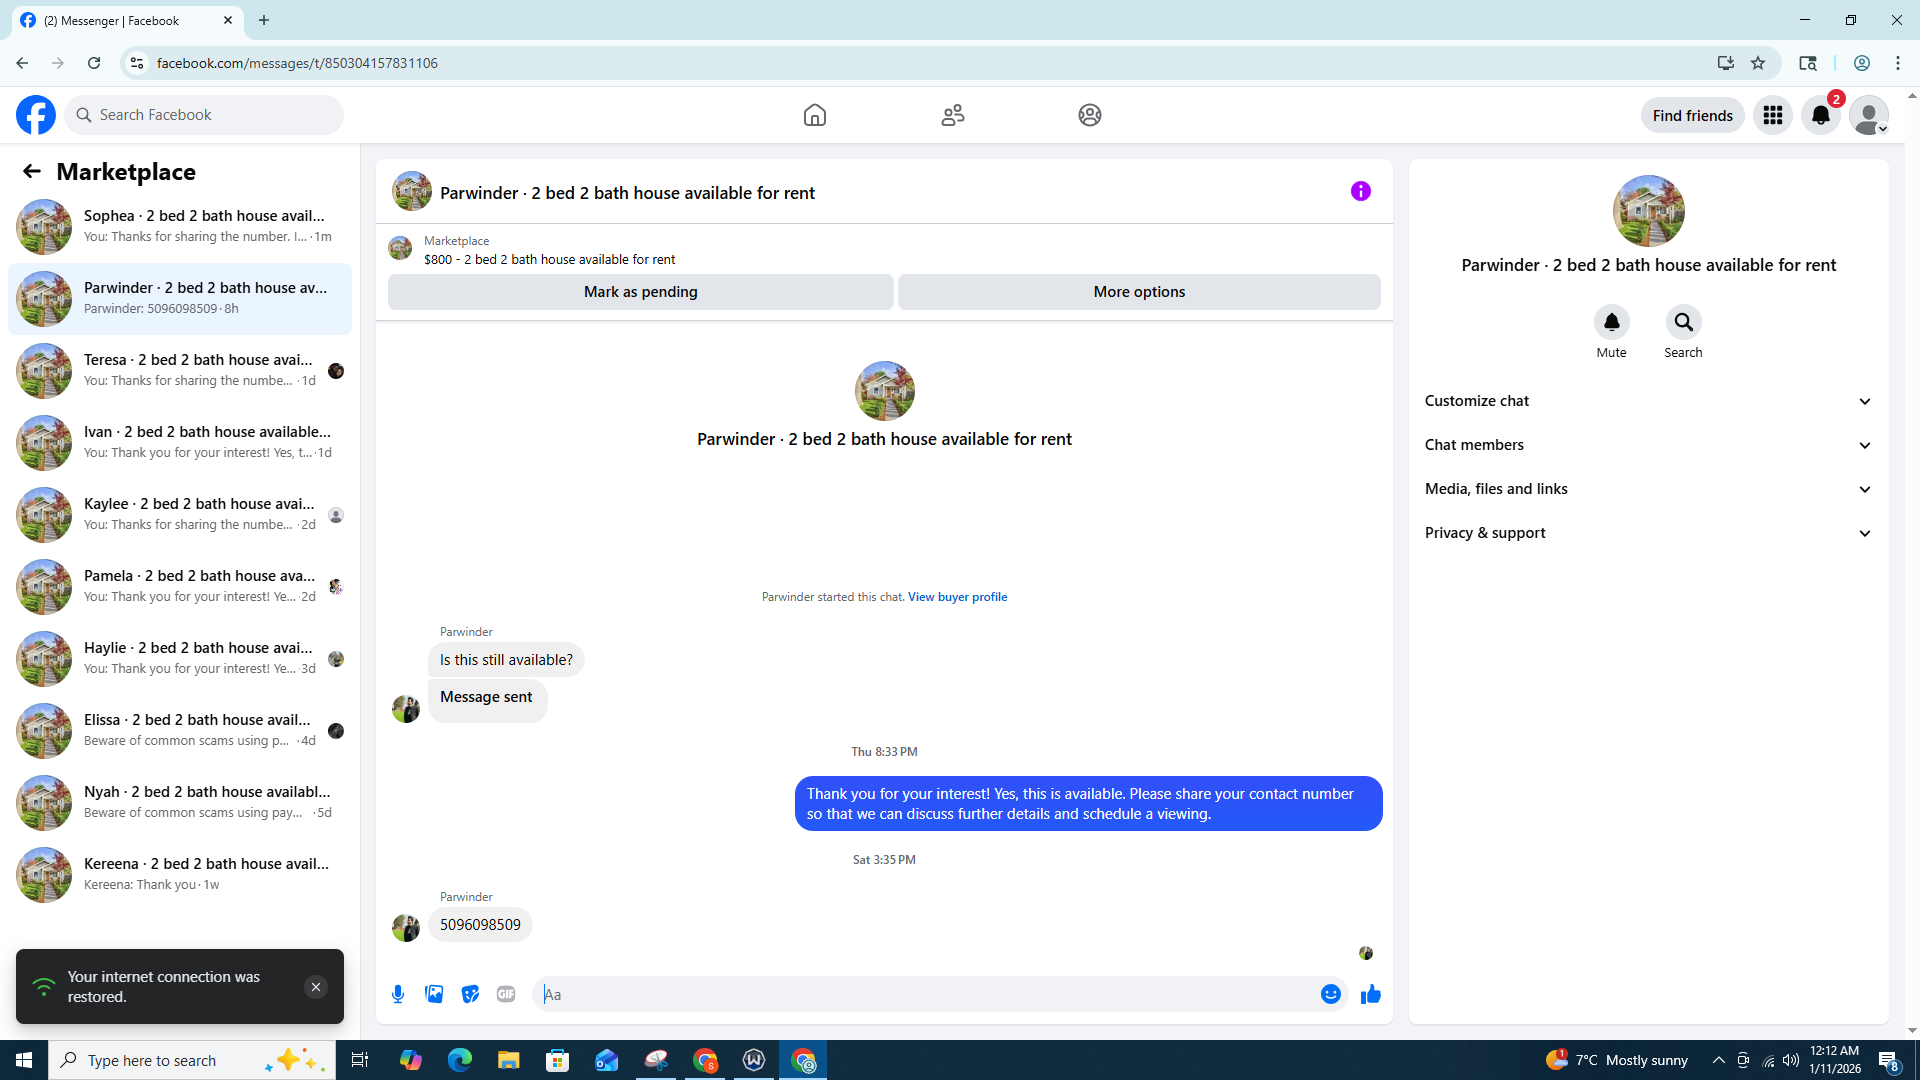Image resolution: width=1920 pixels, height=1080 pixels.
Task: Open File Explorer from taskbar
Action: (x=509, y=1060)
